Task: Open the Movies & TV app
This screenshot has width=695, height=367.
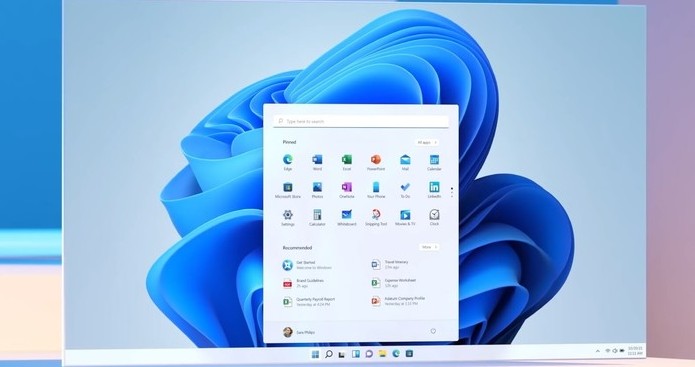Action: pyautogui.click(x=405, y=218)
